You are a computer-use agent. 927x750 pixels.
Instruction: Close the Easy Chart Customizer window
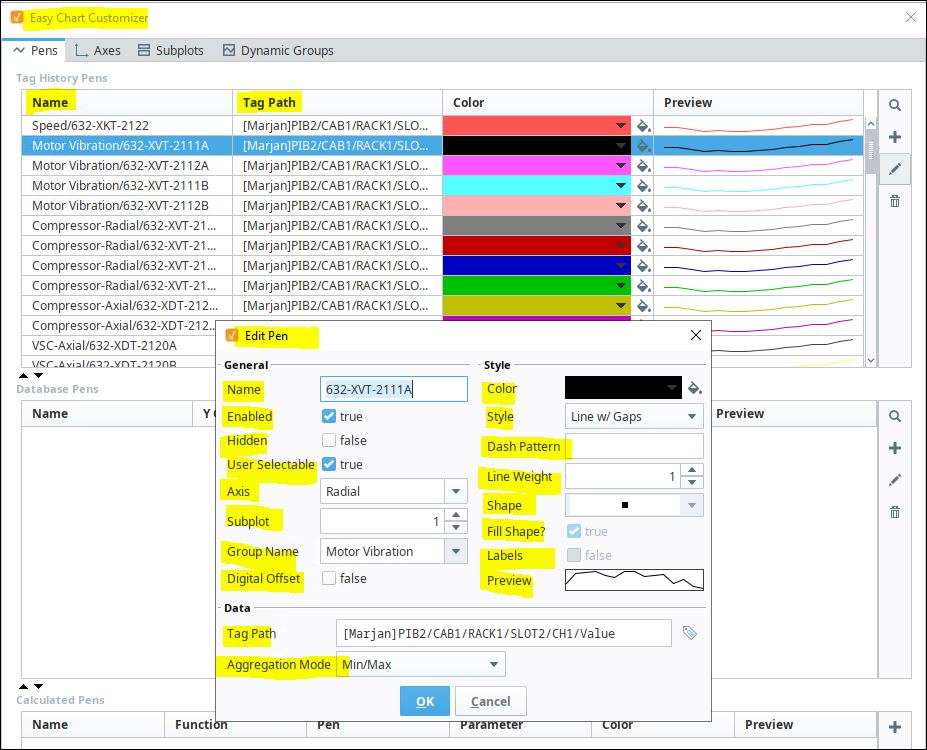tap(910, 17)
